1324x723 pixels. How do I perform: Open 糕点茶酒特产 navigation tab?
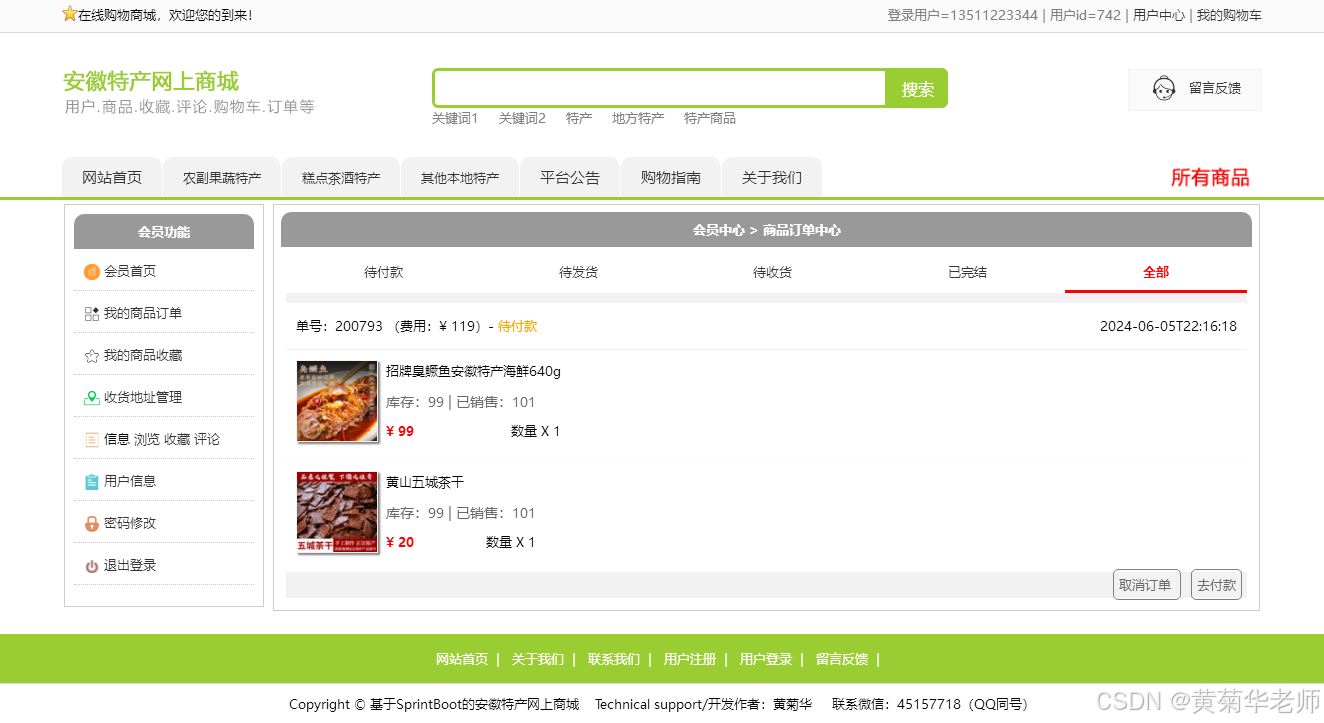click(x=341, y=177)
